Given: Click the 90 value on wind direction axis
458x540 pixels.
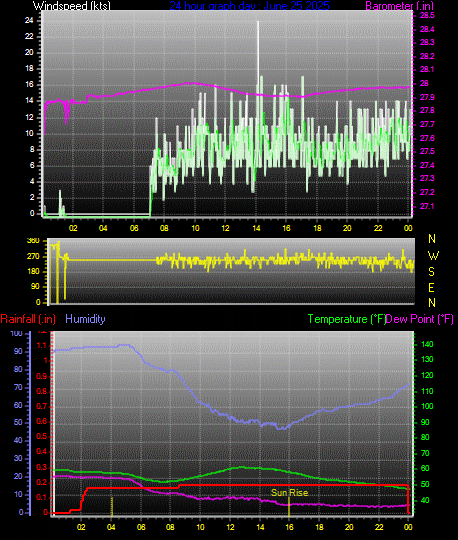Looking at the screenshot, I should (x=35, y=287).
